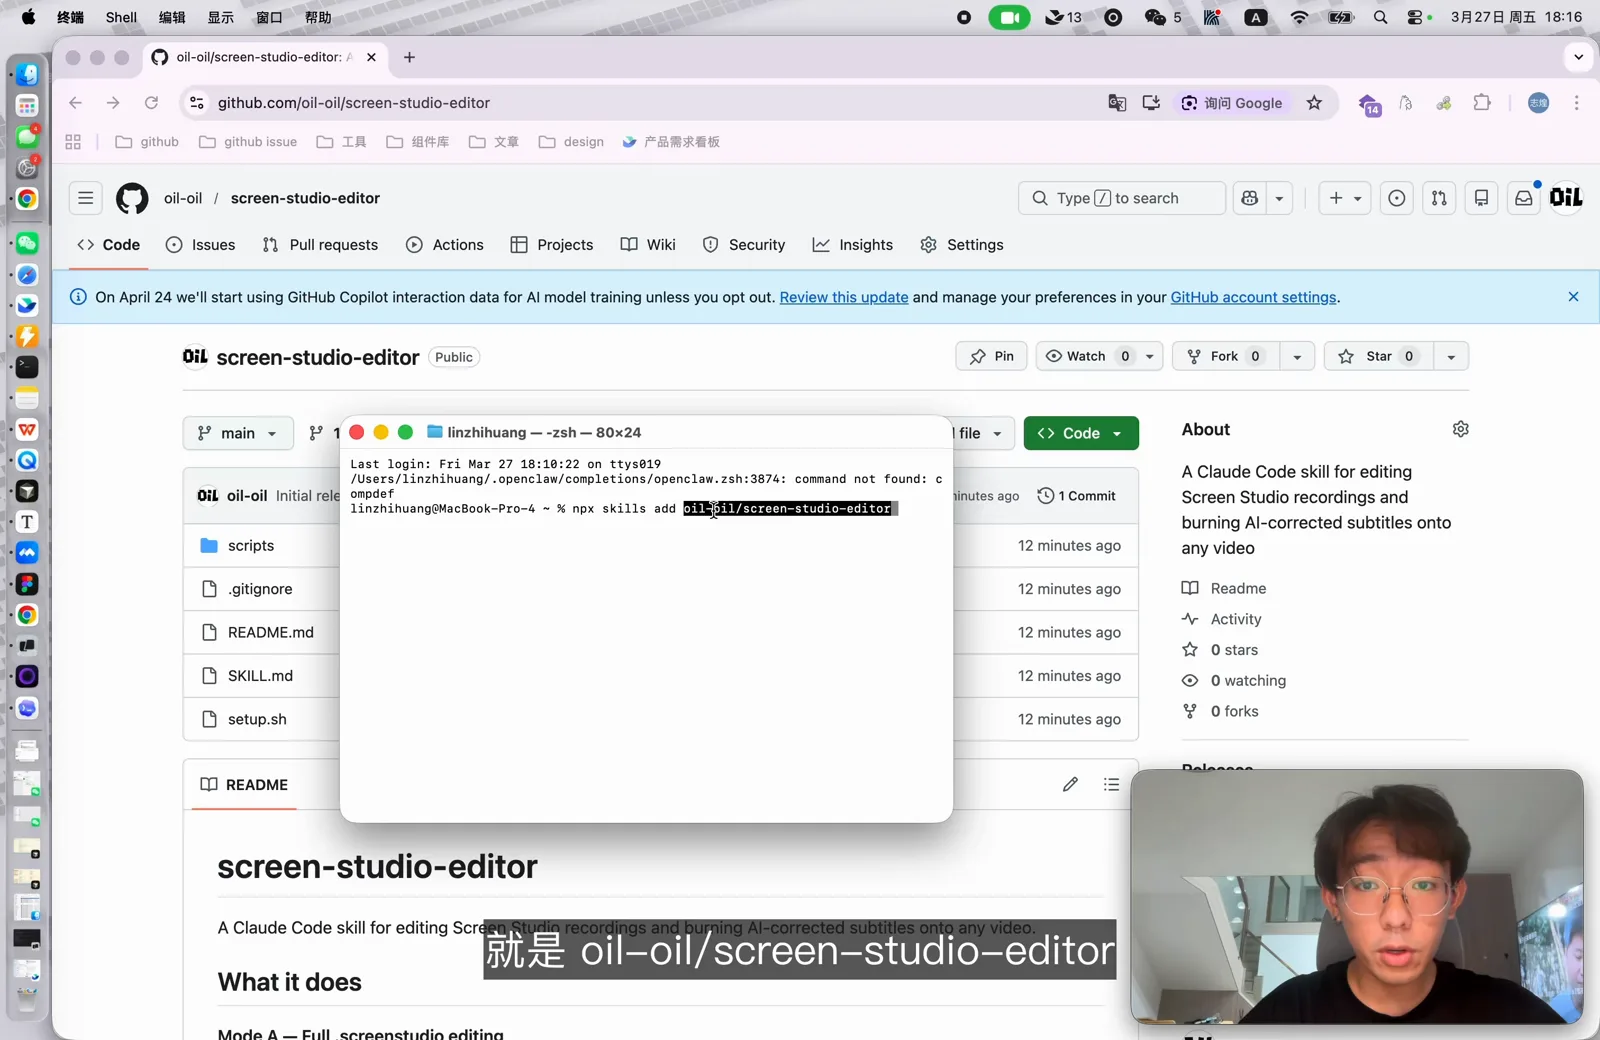View your issues via header issues icon

pyautogui.click(x=1397, y=198)
